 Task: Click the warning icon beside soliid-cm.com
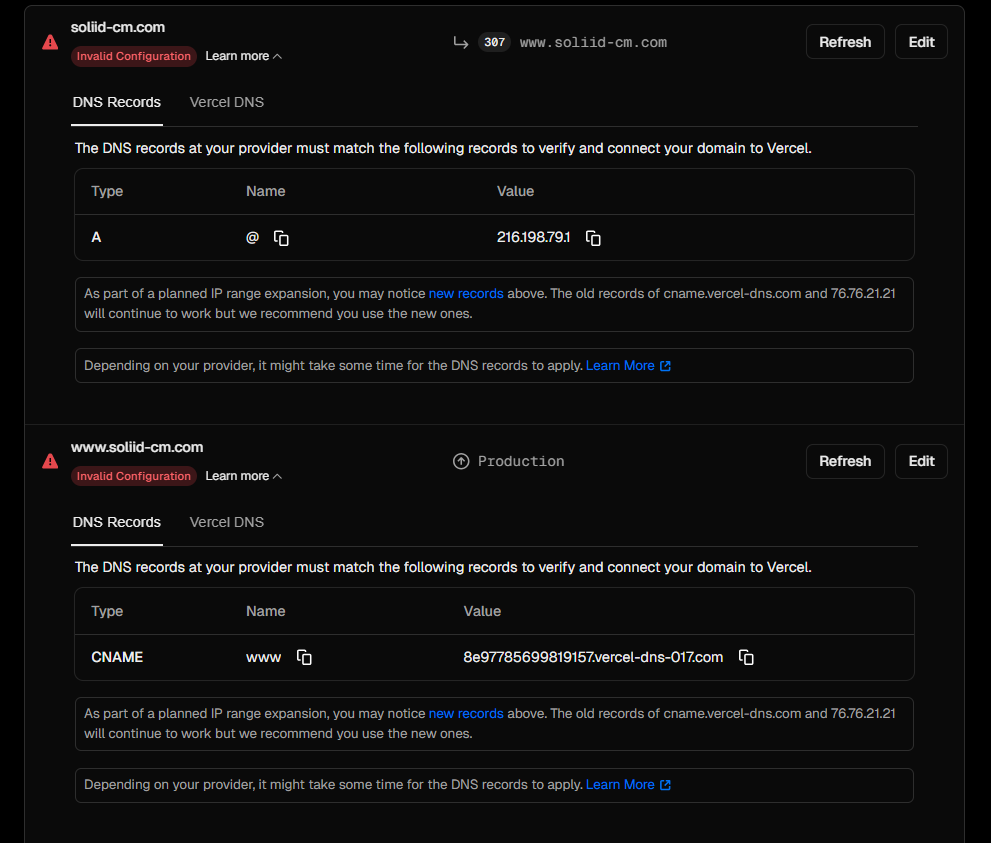[50, 42]
